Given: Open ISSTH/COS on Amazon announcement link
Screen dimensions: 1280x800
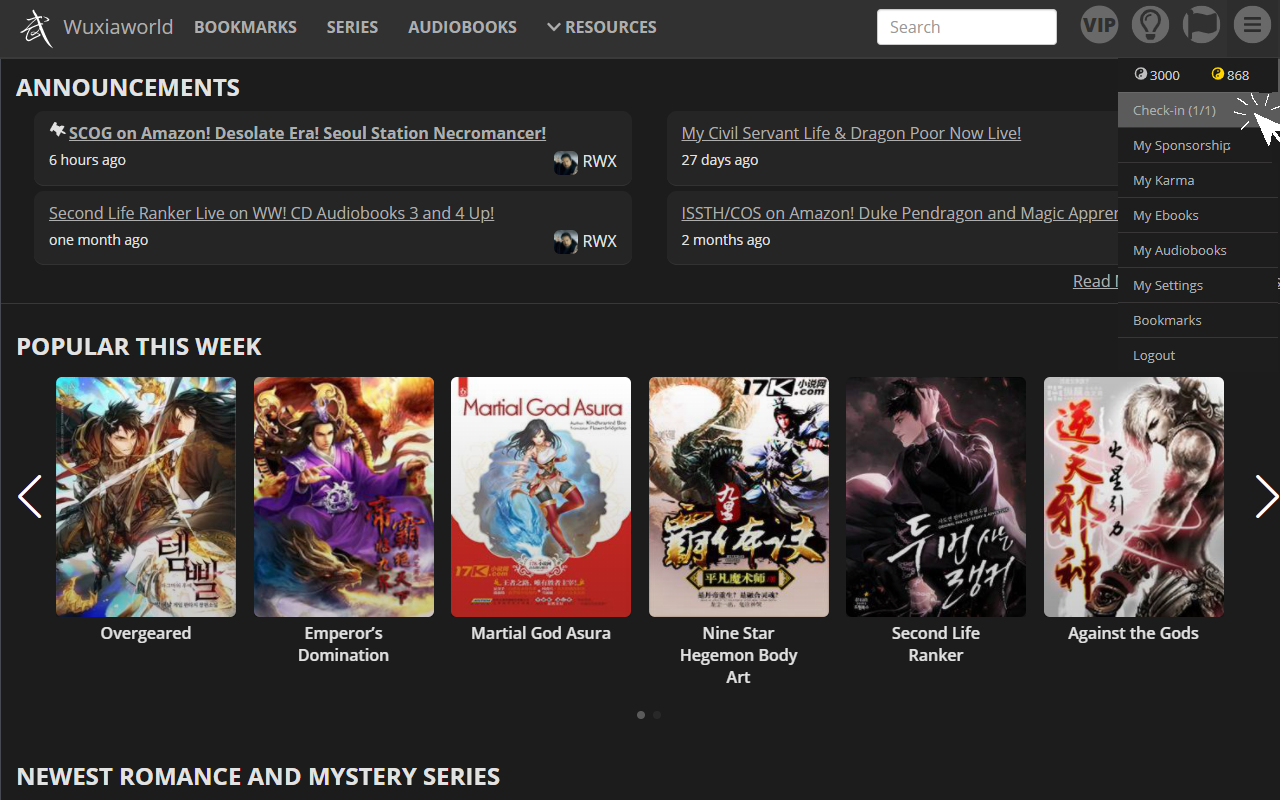Looking at the screenshot, I should tap(900, 213).
